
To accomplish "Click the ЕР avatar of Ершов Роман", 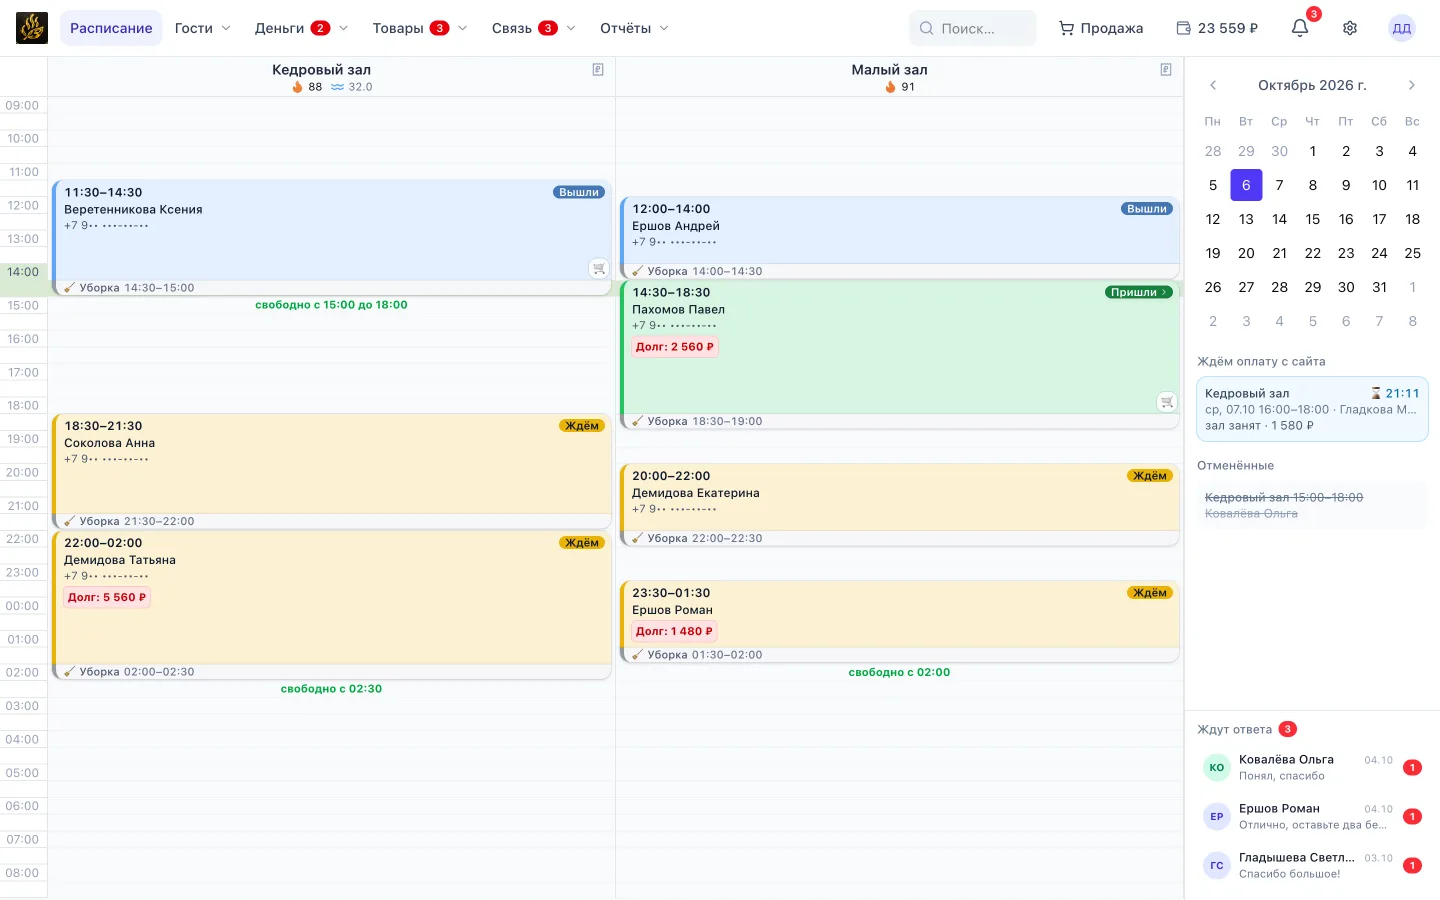I will [x=1217, y=817].
